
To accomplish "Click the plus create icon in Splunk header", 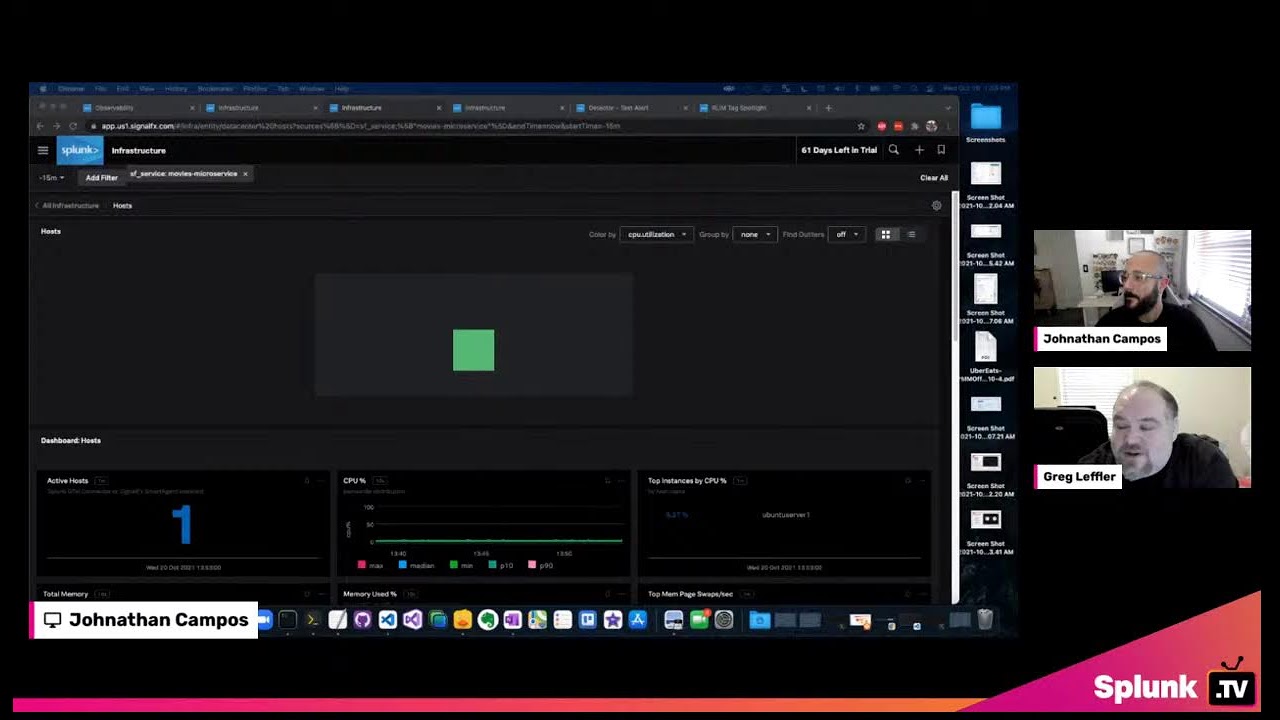I will (x=919, y=150).
